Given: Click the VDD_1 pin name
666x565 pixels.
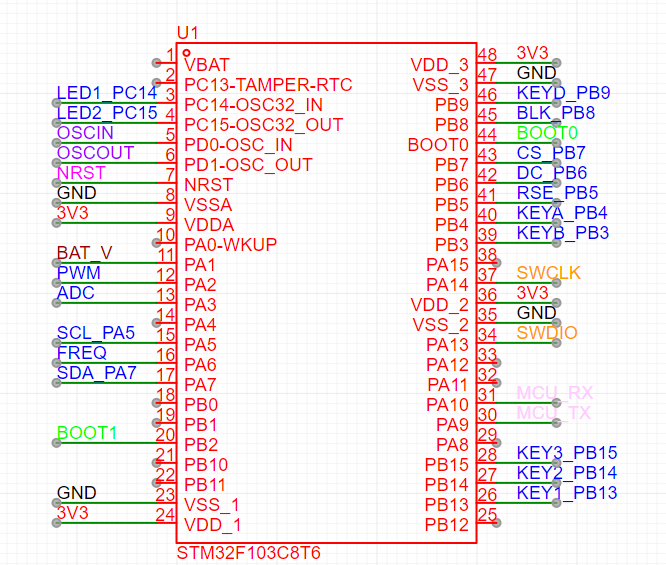Looking at the screenshot, I should point(213,525).
